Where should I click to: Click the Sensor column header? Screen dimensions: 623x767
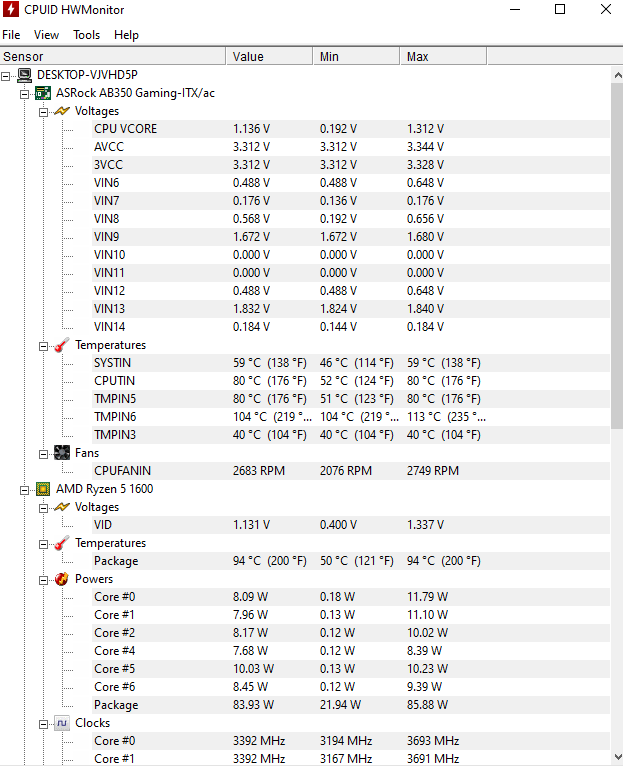pyautogui.click(x=113, y=56)
